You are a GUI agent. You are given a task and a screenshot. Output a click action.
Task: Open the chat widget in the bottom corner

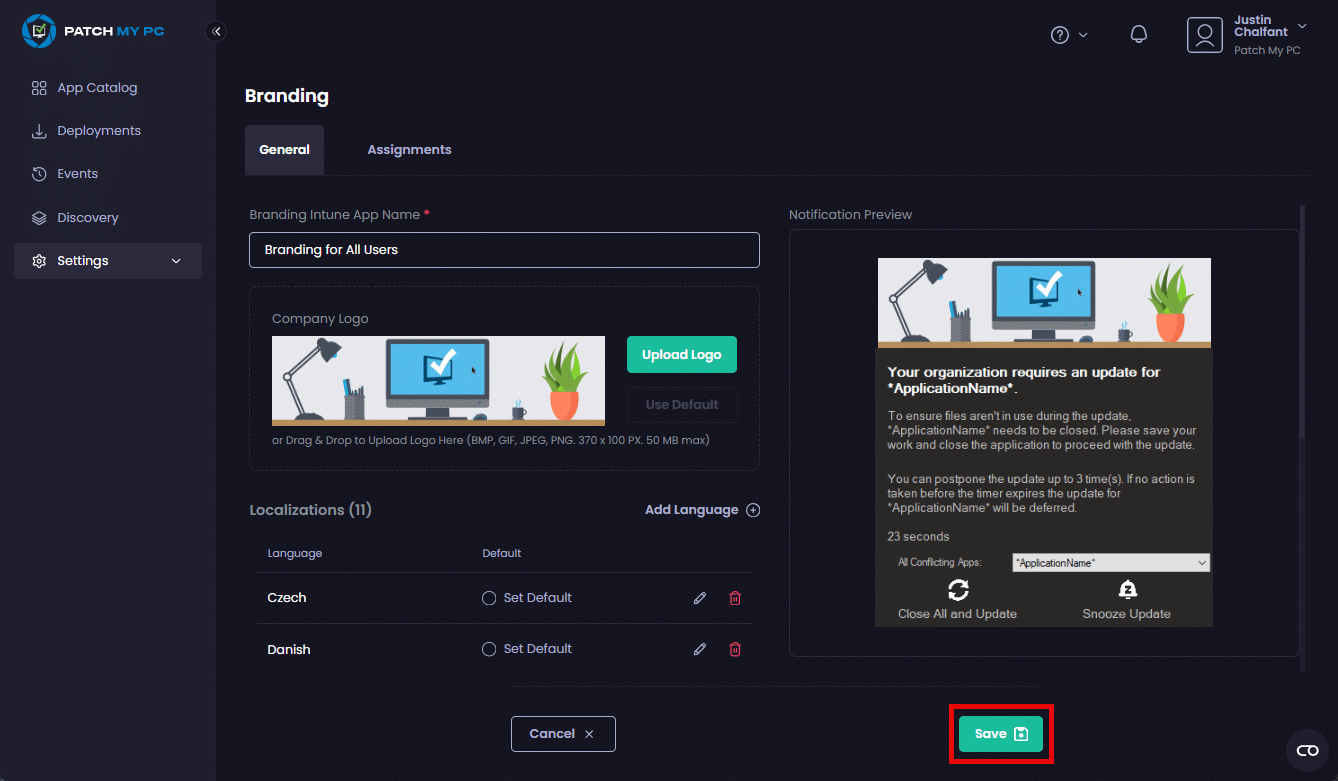click(x=1307, y=750)
